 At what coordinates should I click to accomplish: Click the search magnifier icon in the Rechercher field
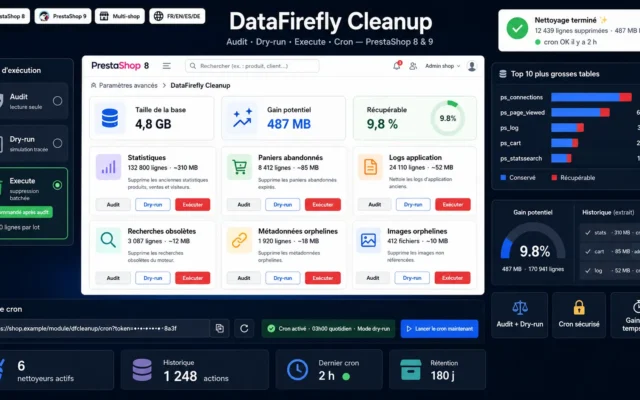[193, 66]
